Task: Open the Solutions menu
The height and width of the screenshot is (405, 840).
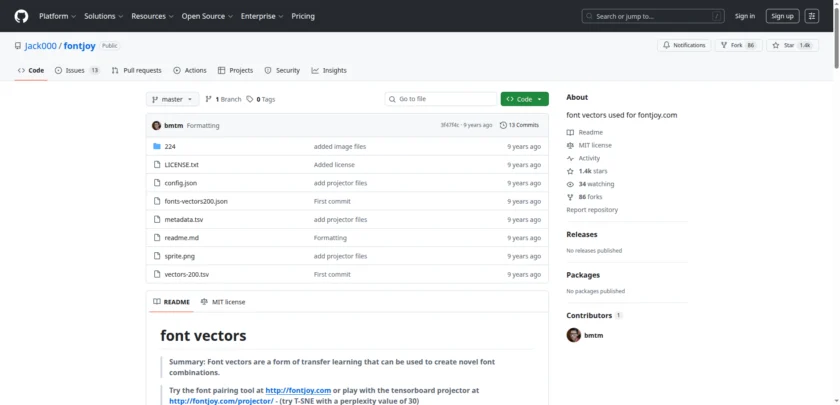Action: click(x=103, y=16)
